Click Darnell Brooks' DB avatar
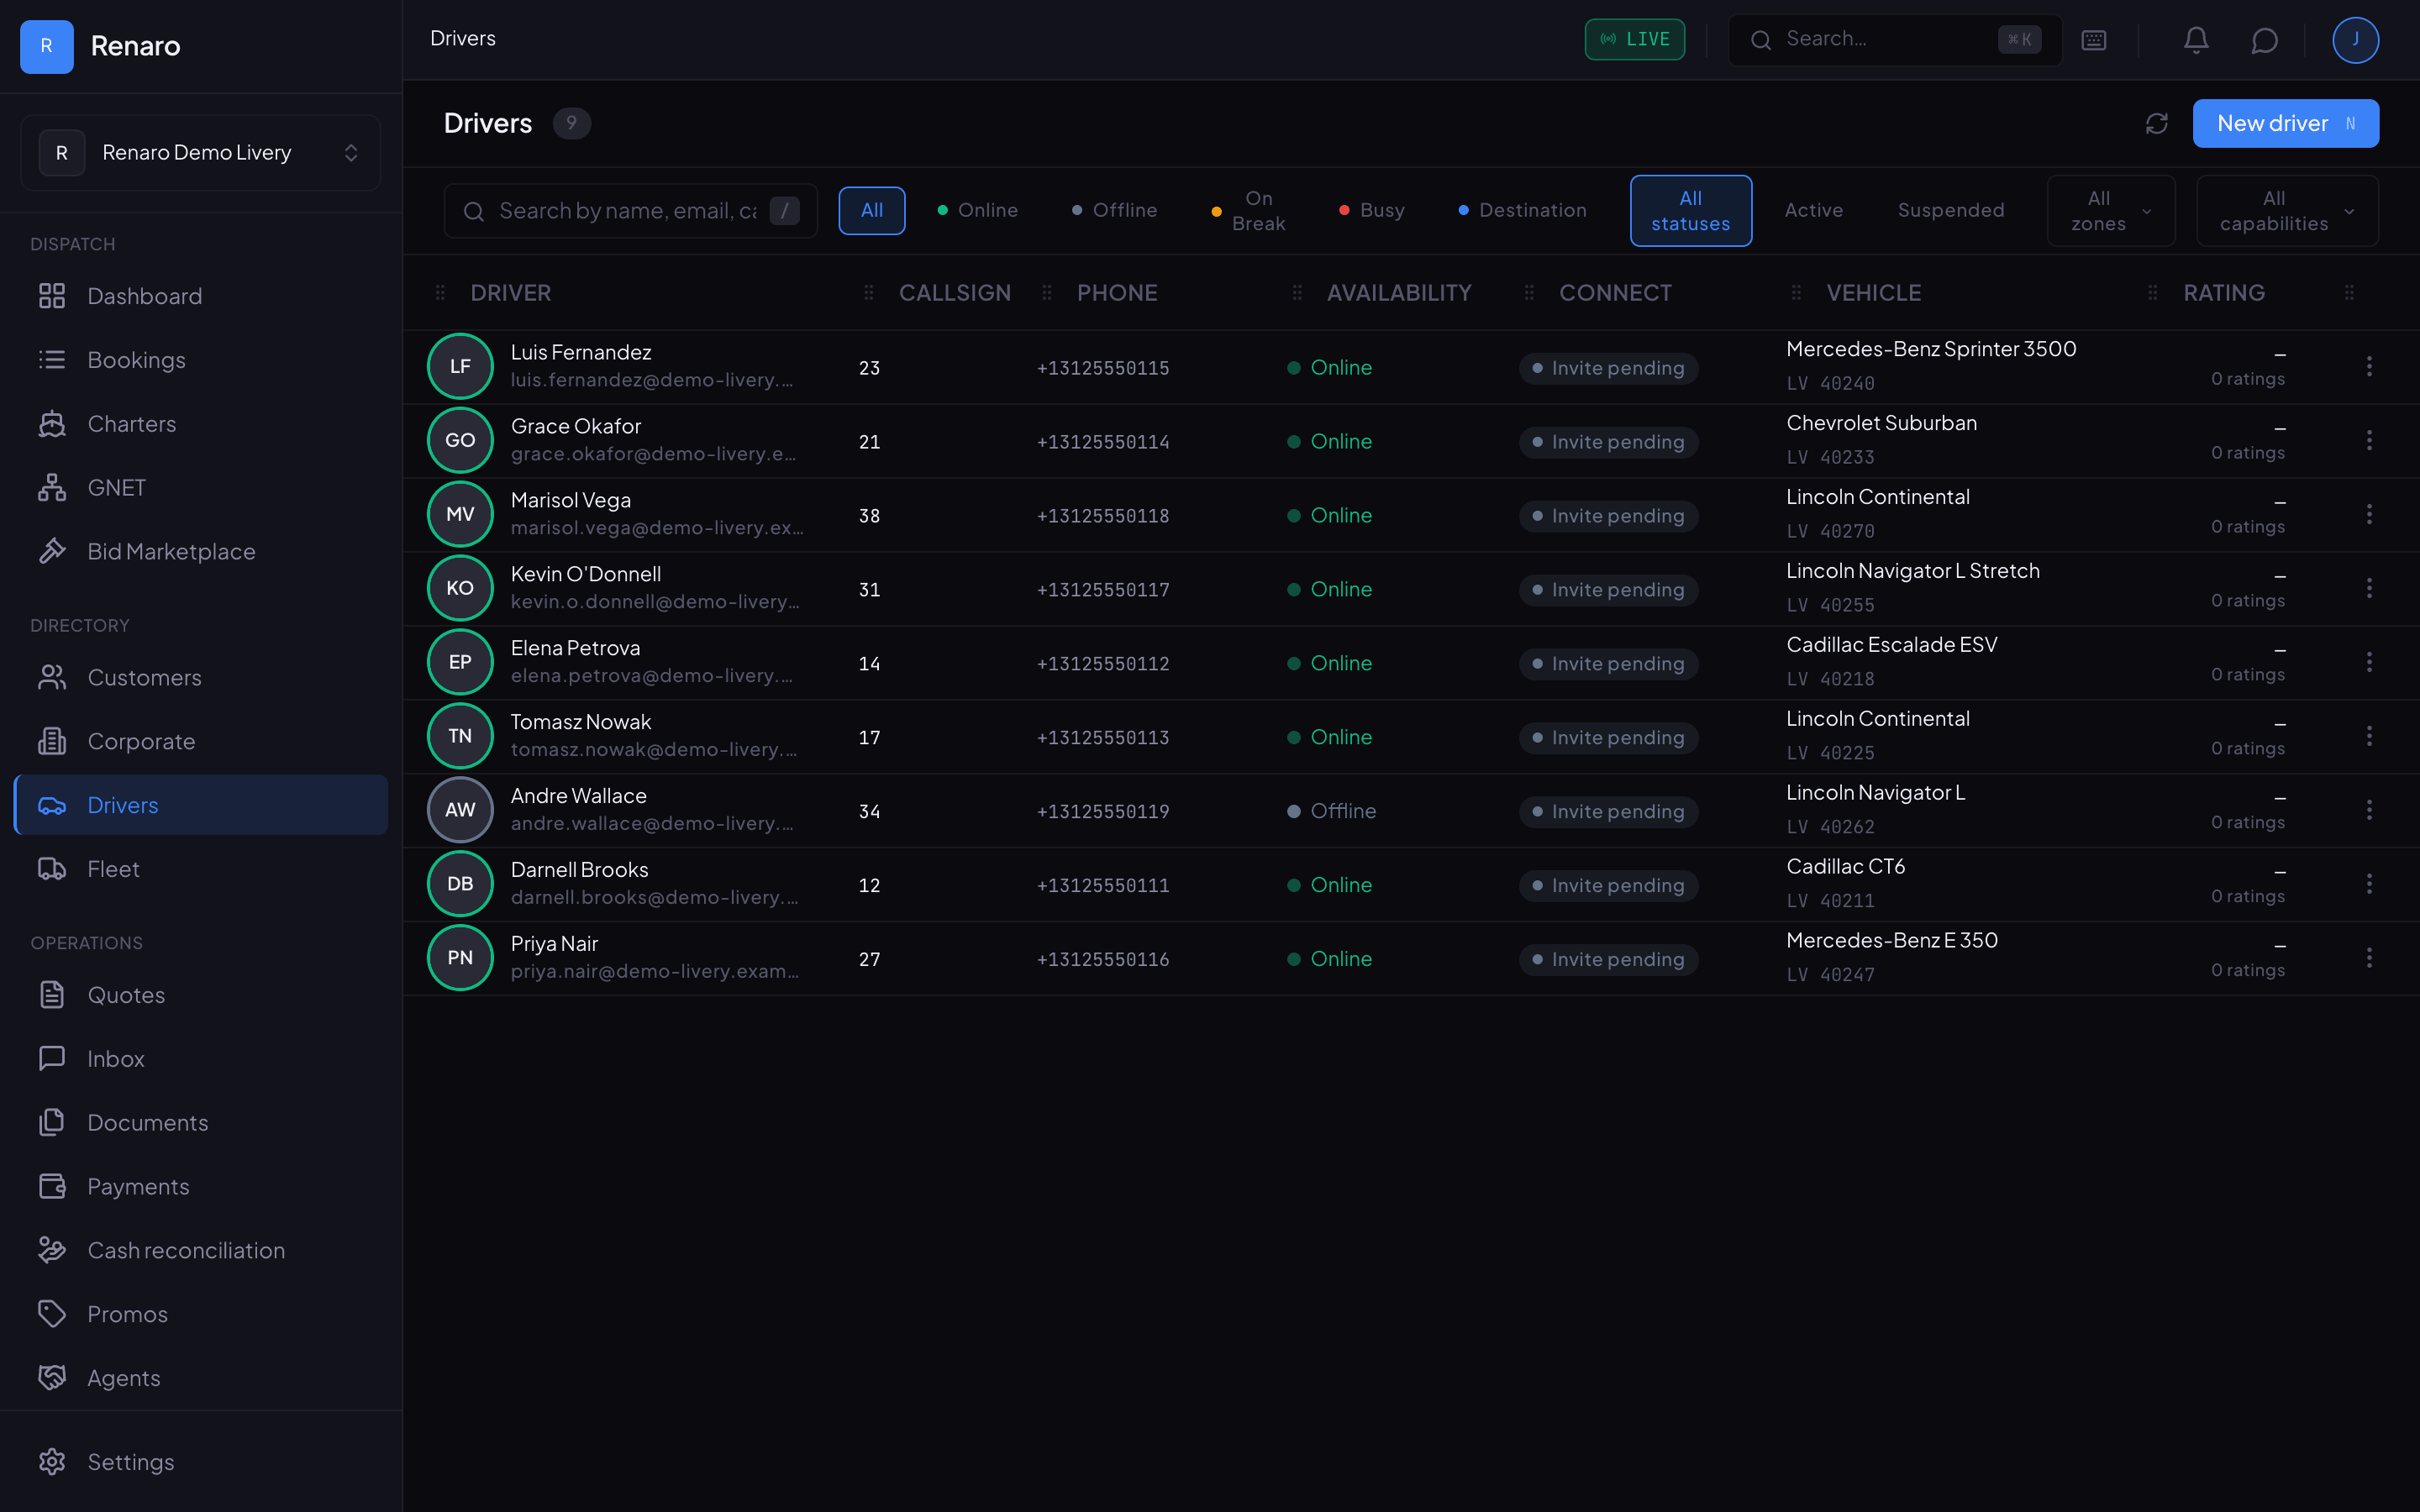2420x1512 pixels. [460, 884]
